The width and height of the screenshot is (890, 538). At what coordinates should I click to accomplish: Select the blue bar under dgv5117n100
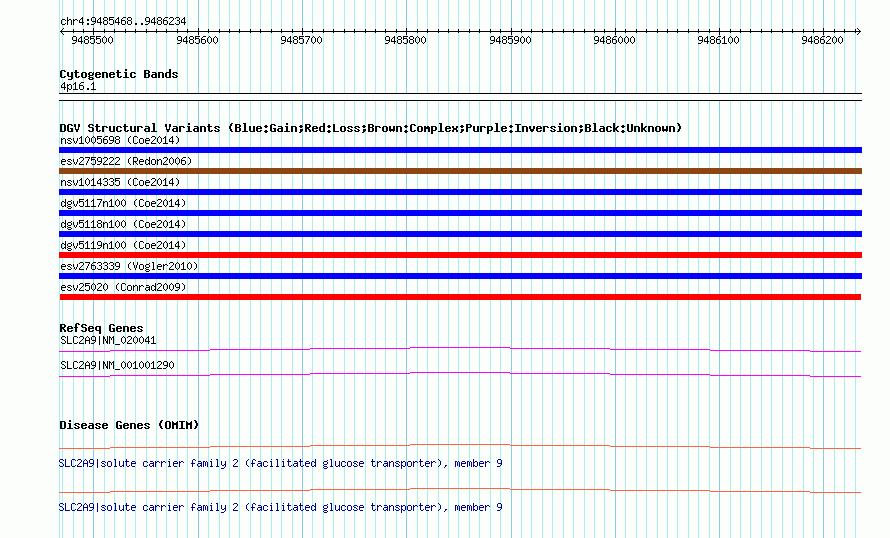point(460,213)
